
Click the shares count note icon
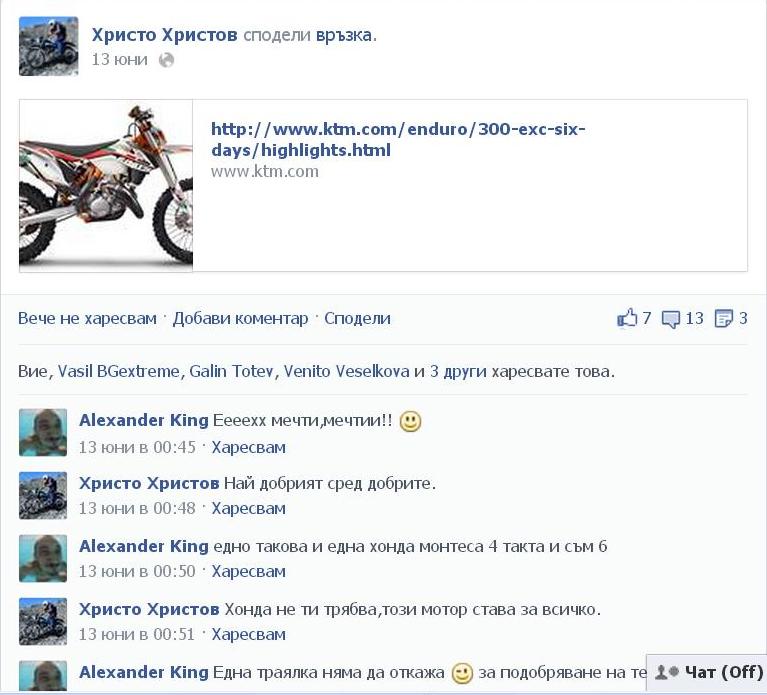723,318
